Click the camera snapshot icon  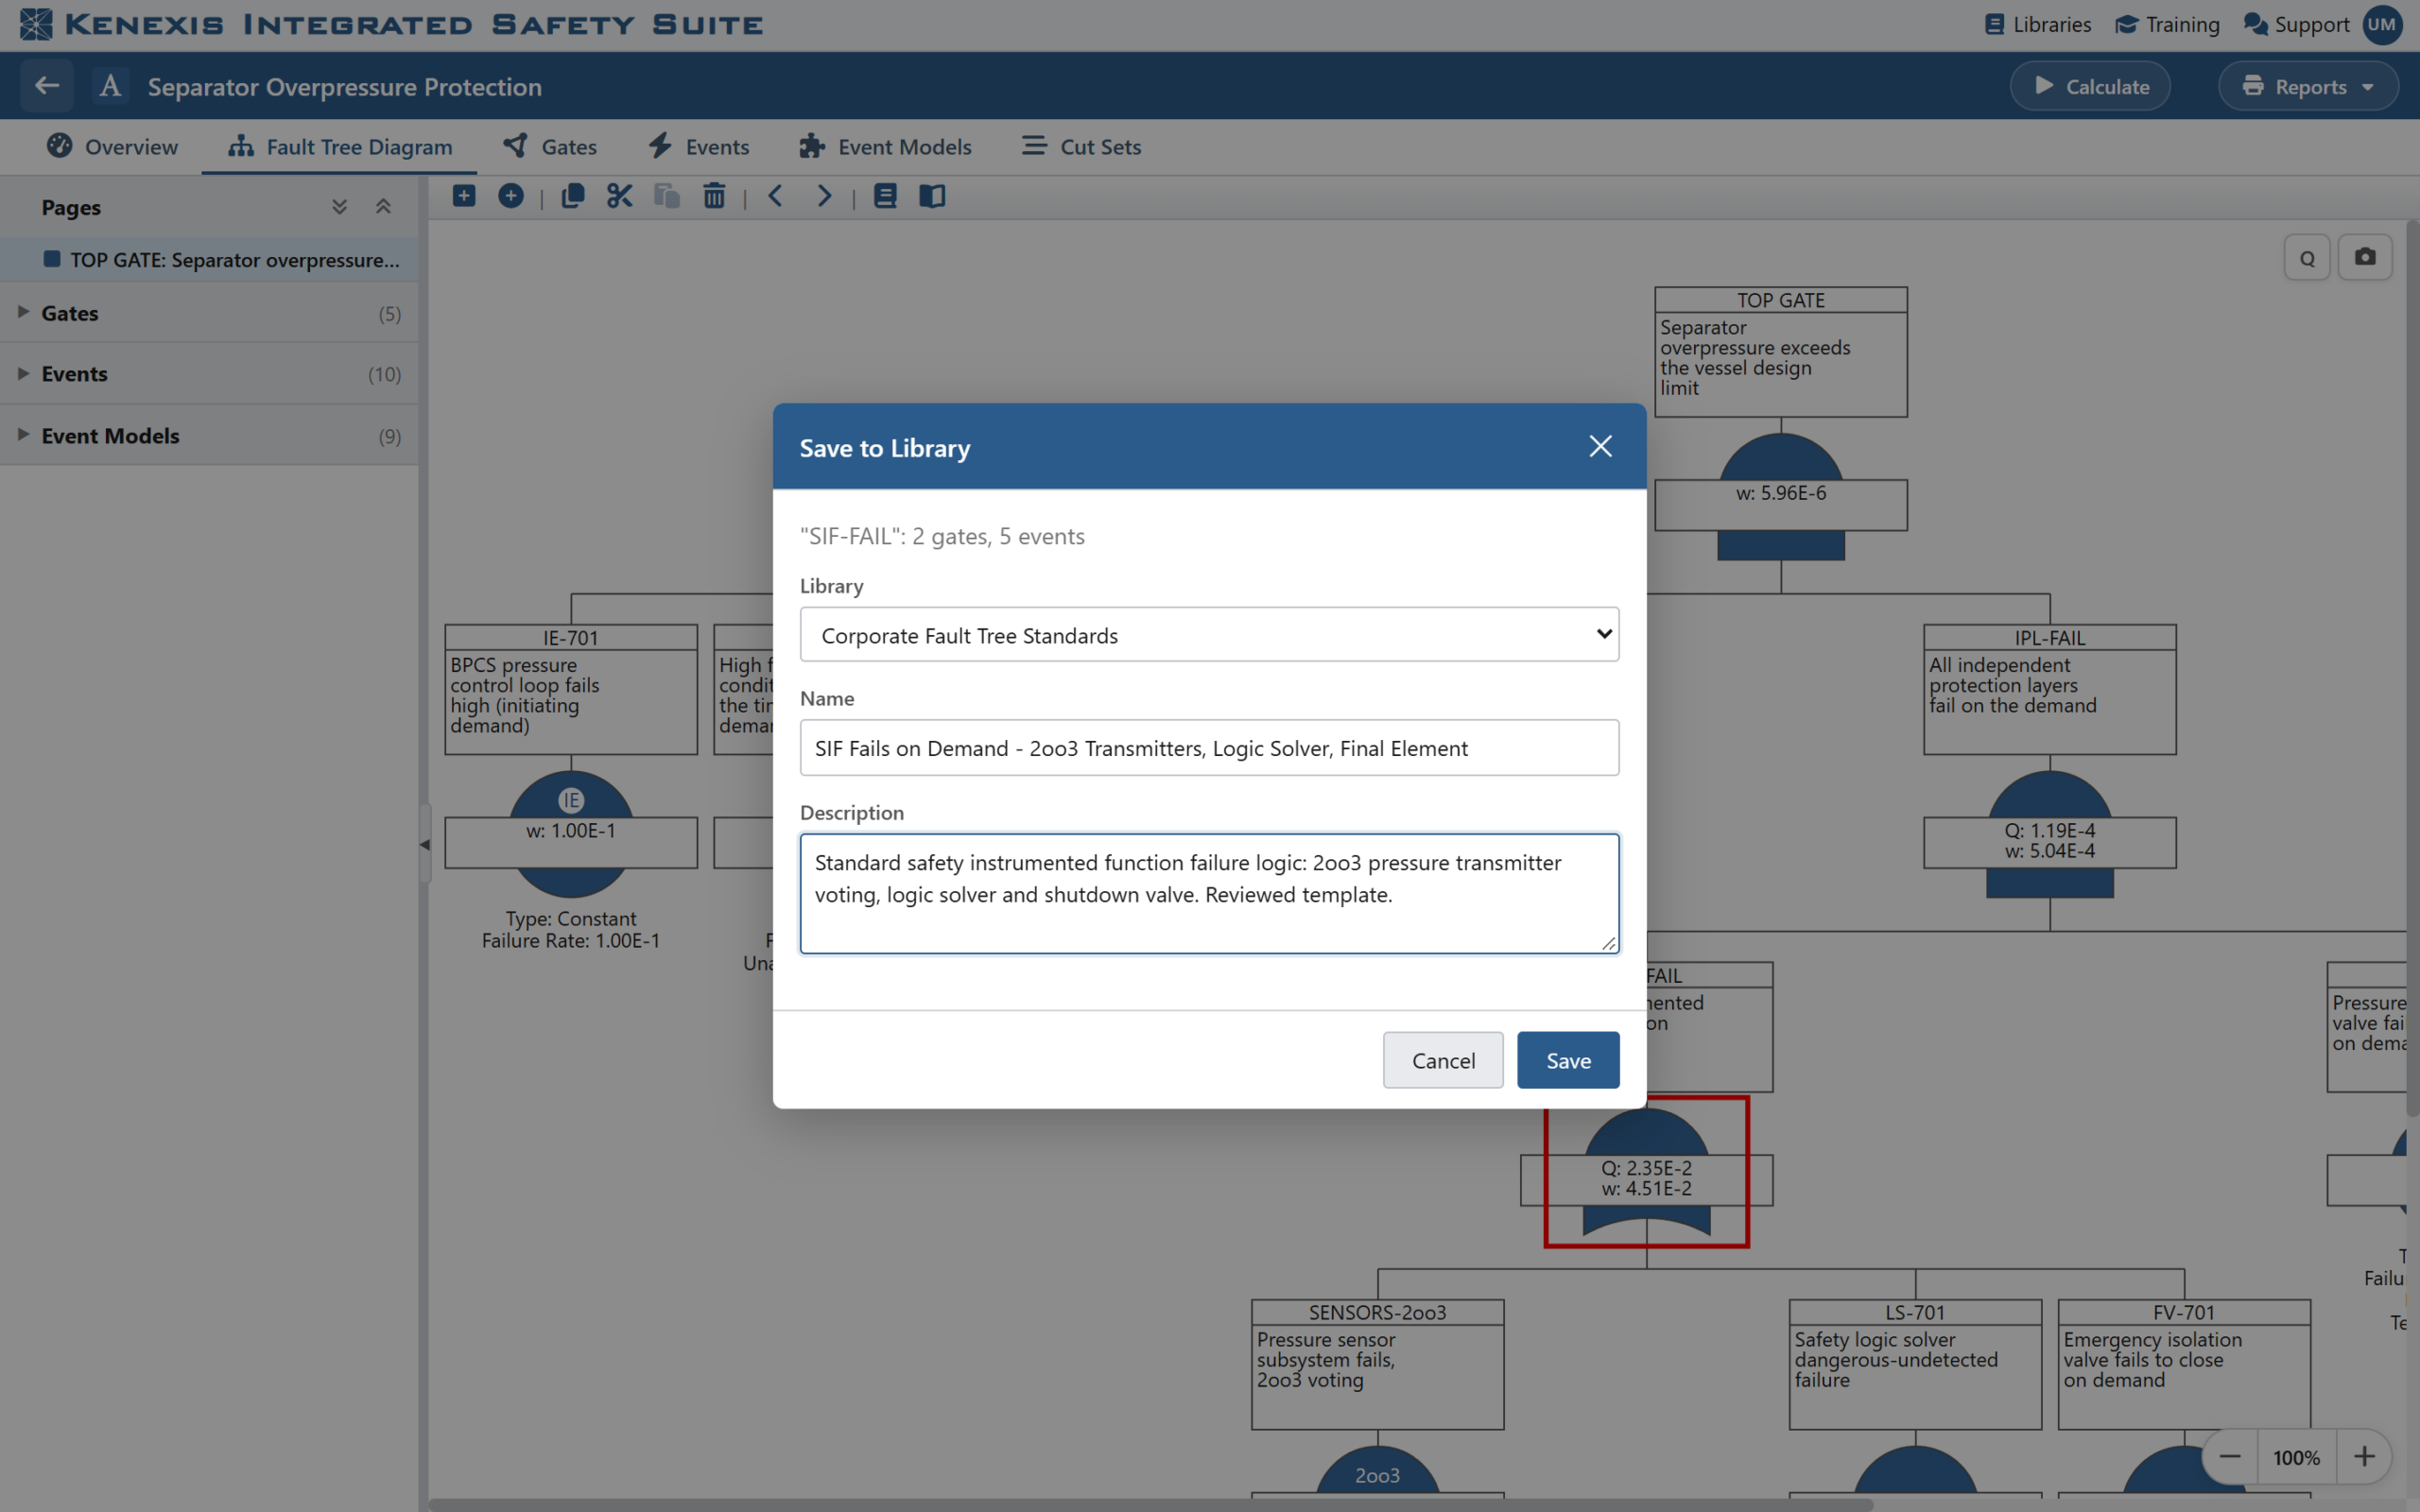coord(2365,257)
